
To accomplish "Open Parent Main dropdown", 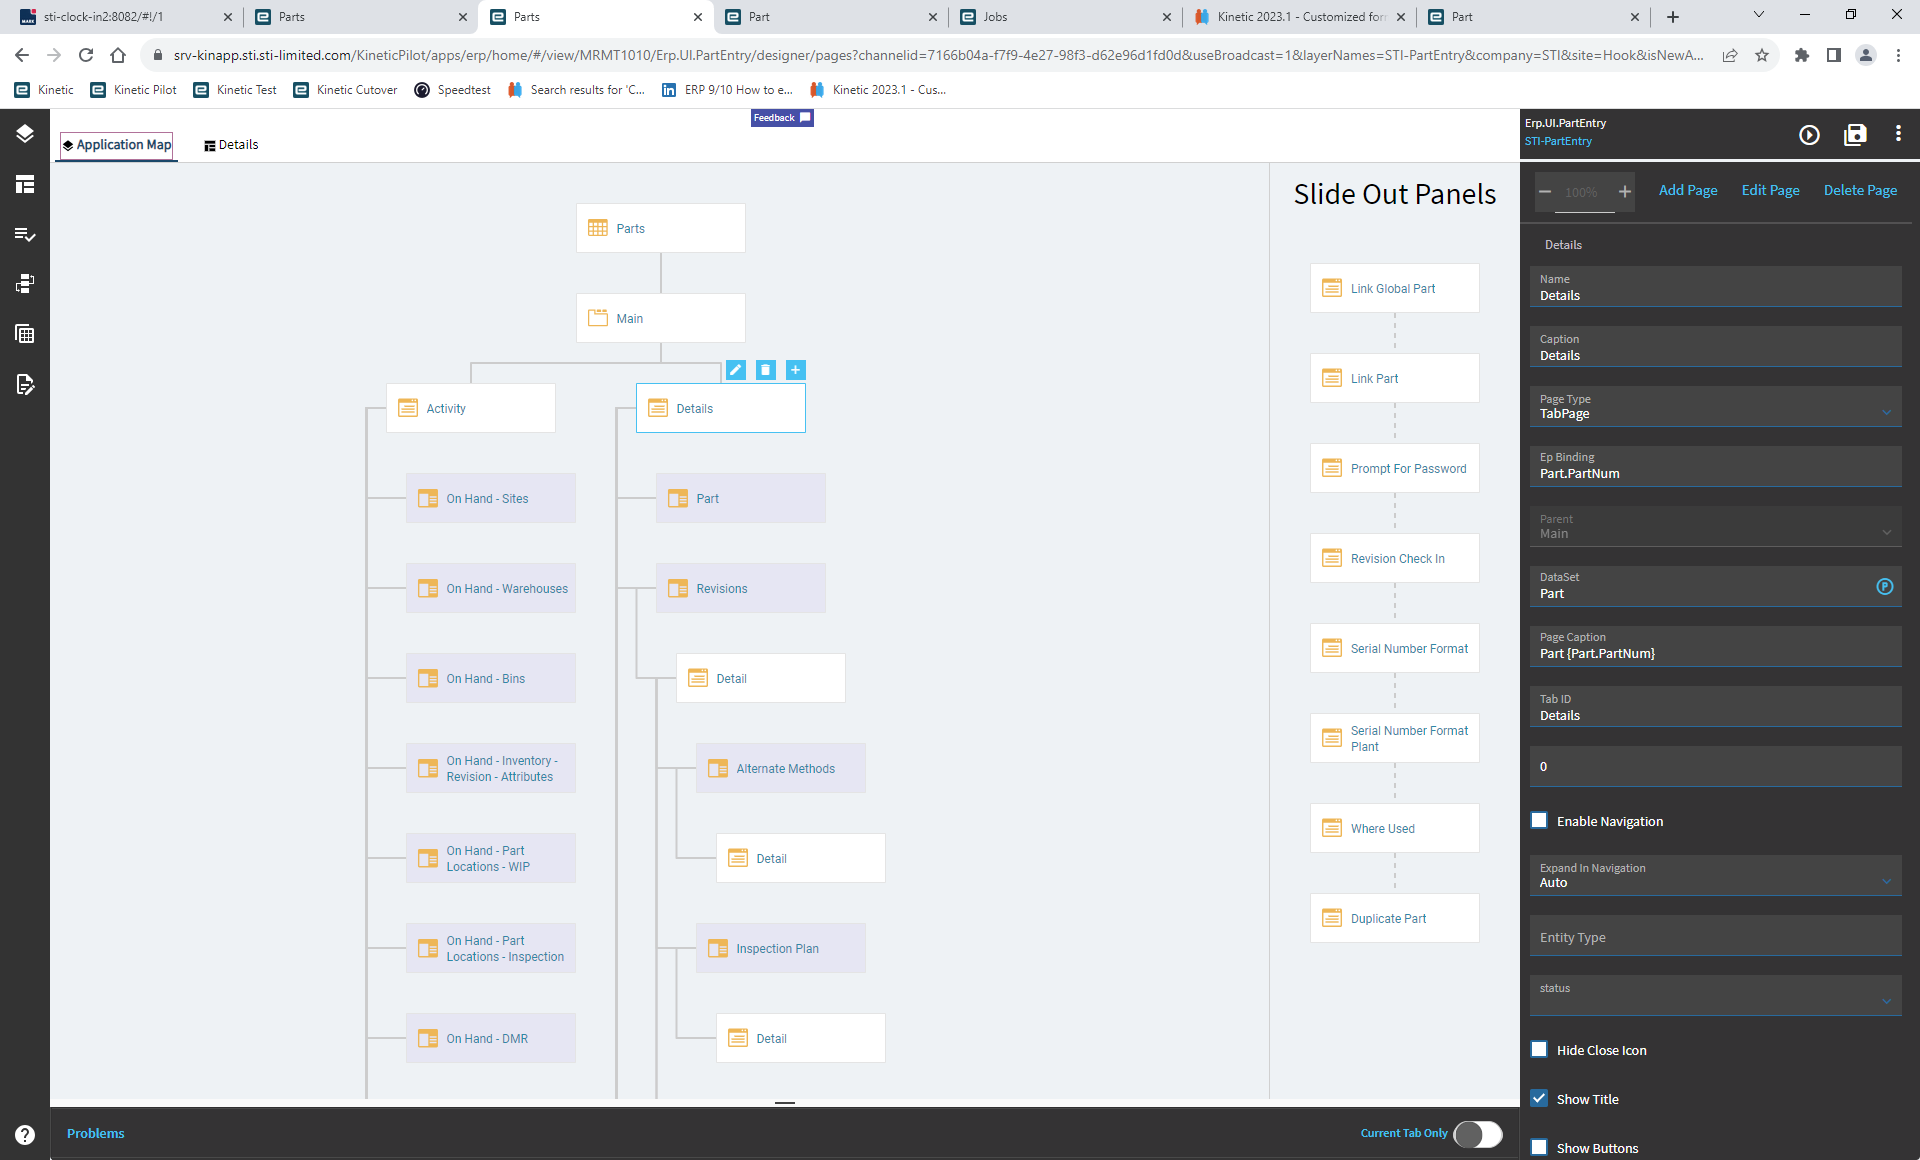I will point(1716,526).
